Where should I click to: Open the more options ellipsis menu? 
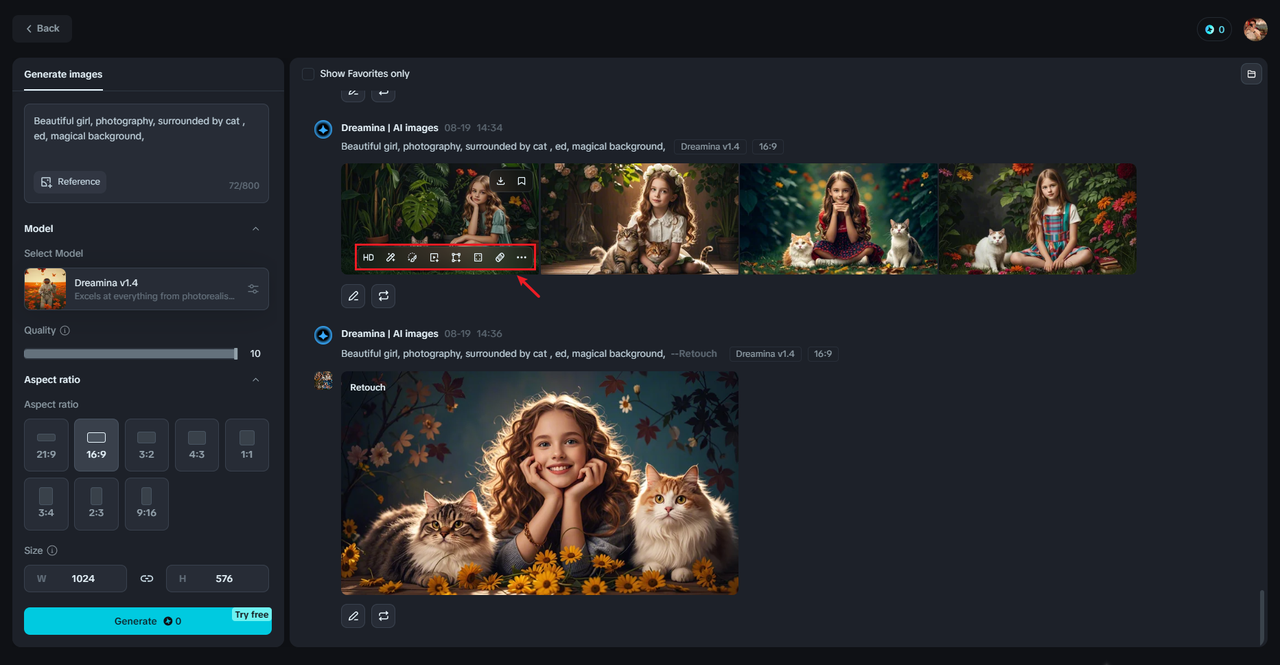click(x=522, y=258)
